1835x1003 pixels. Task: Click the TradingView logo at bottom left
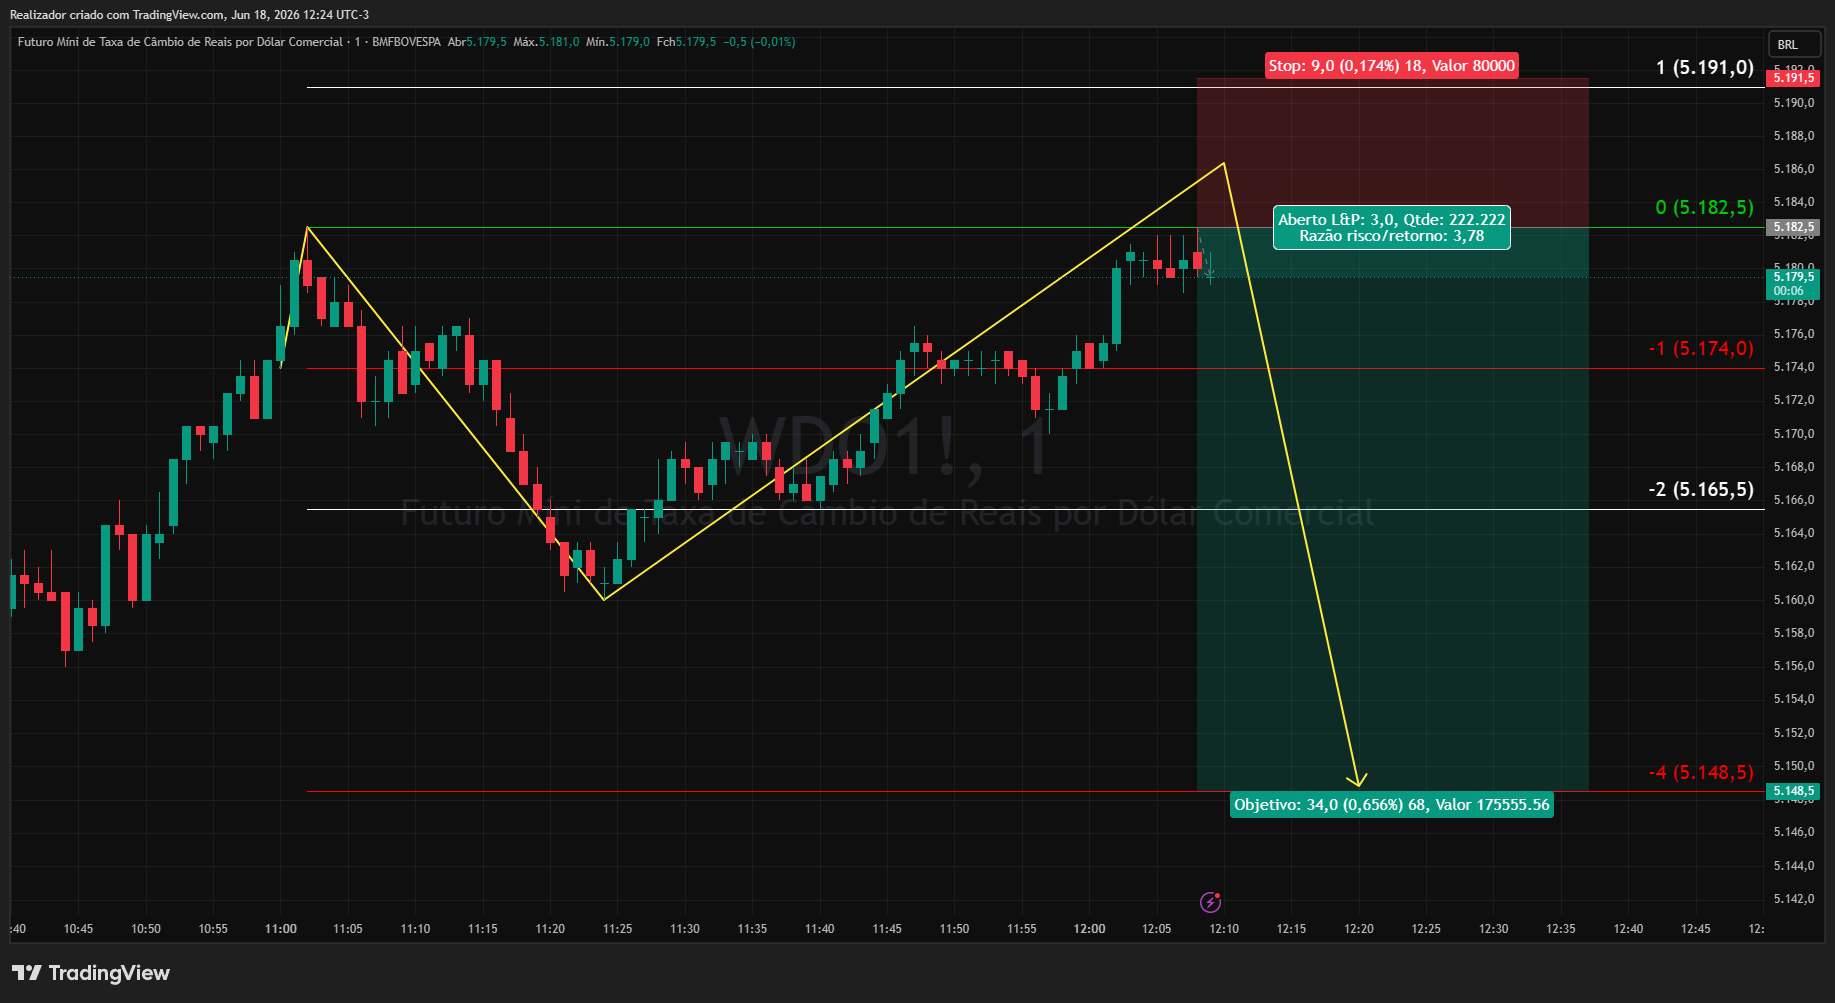[x=91, y=973]
